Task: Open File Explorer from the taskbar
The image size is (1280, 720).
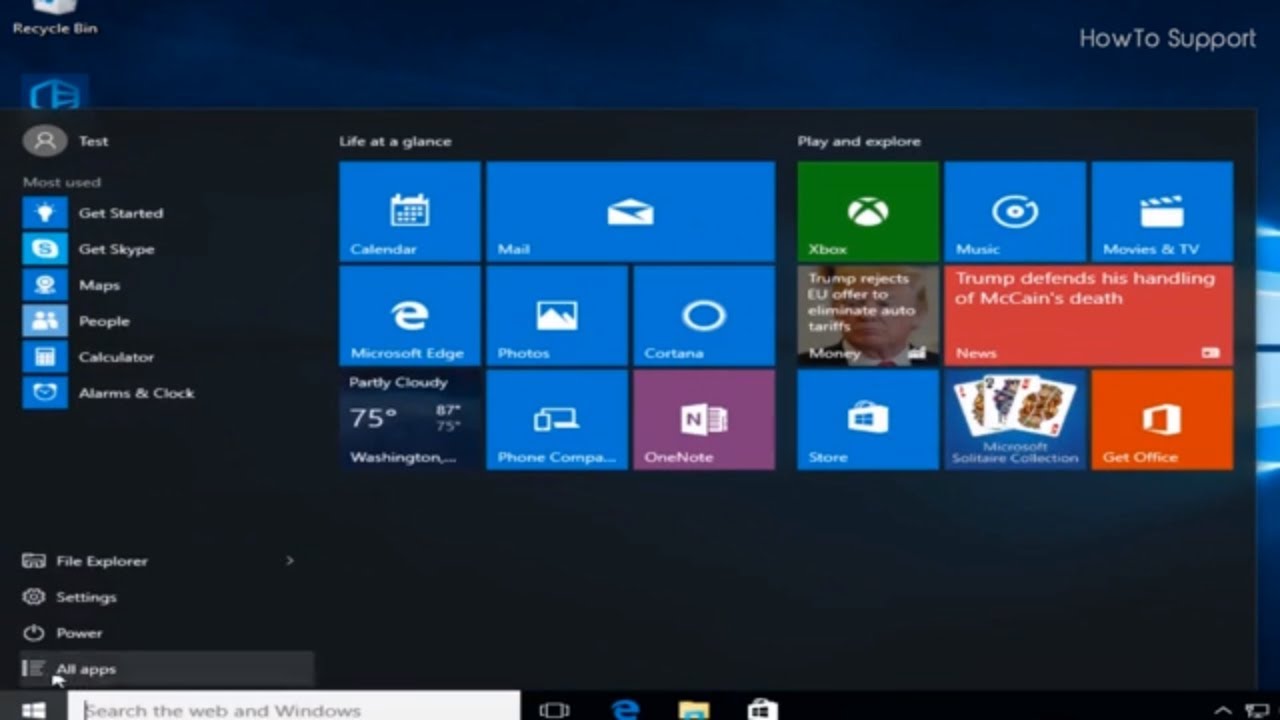Action: (x=694, y=710)
